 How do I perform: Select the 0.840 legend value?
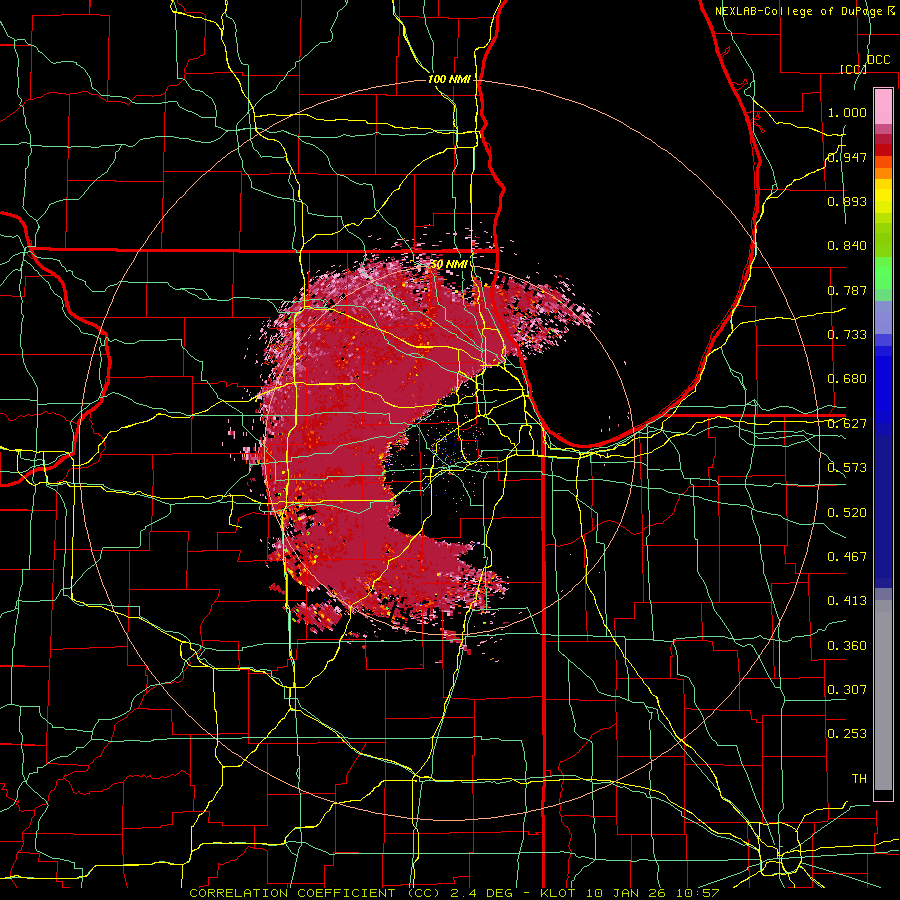pos(847,246)
